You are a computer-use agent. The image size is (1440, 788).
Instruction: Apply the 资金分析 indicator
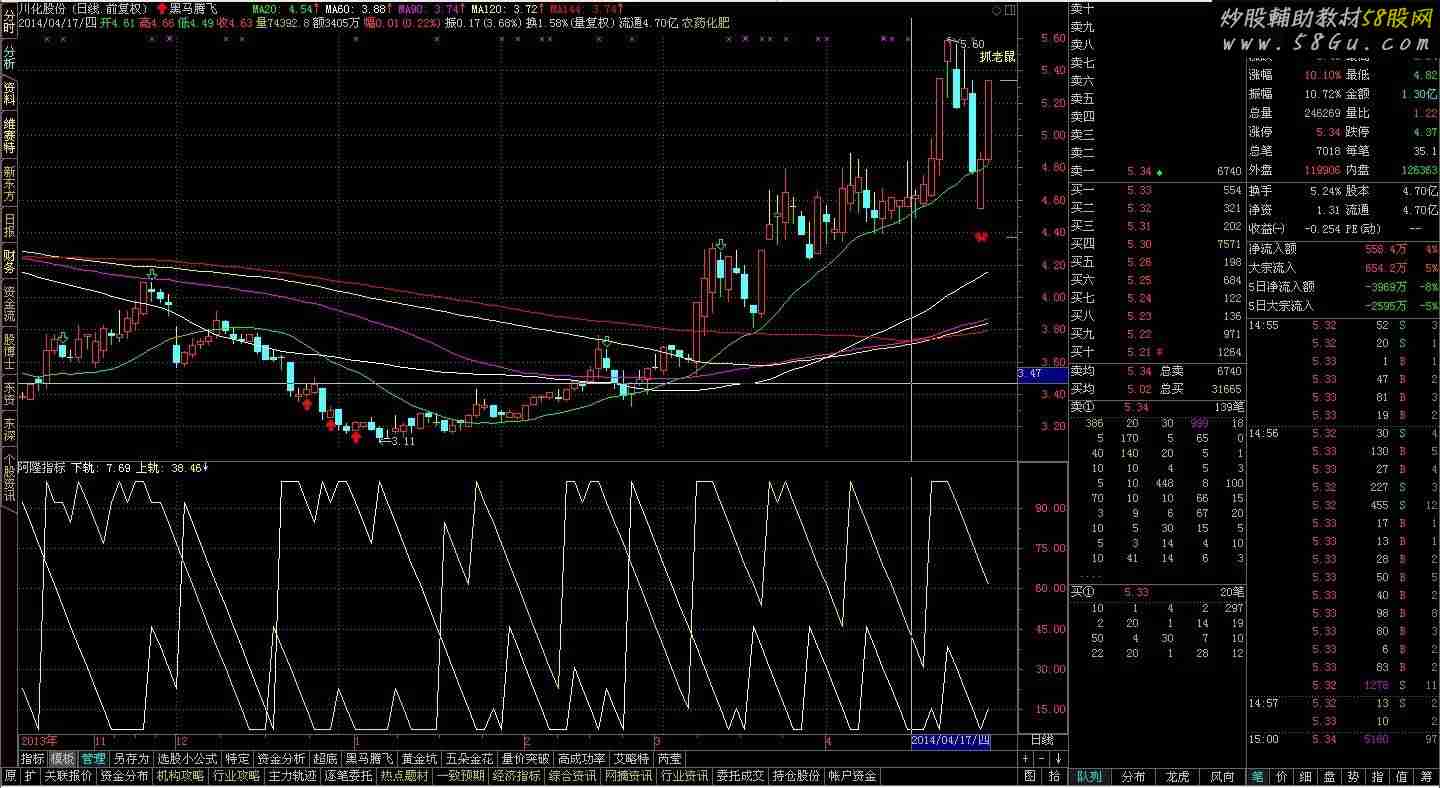coord(281,759)
